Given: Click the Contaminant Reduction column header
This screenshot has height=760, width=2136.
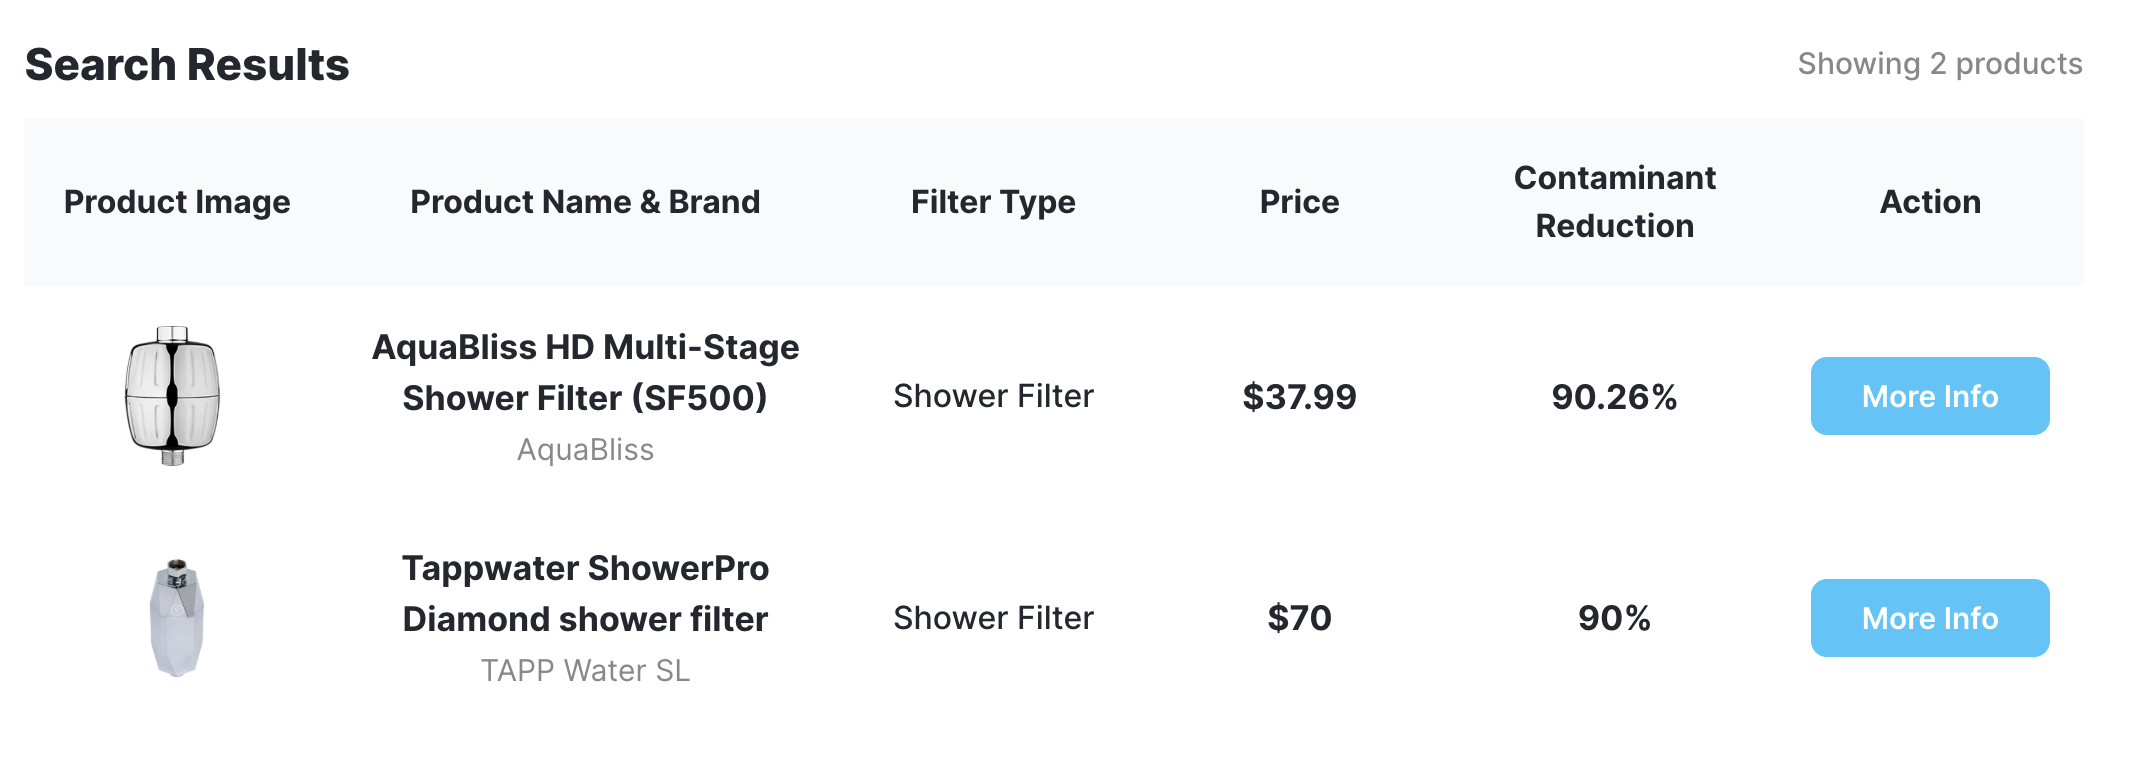Looking at the screenshot, I should pyautogui.click(x=1614, y=202).
